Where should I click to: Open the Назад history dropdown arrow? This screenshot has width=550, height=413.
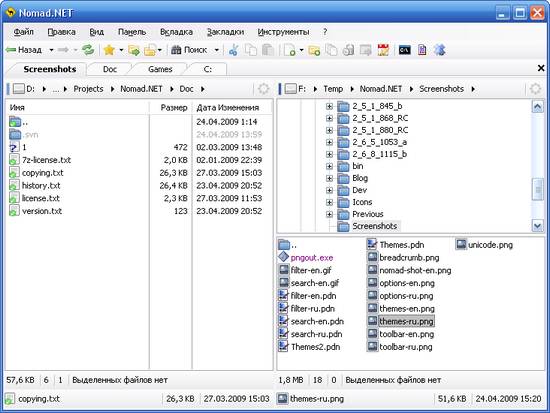[x=51, y=50]
